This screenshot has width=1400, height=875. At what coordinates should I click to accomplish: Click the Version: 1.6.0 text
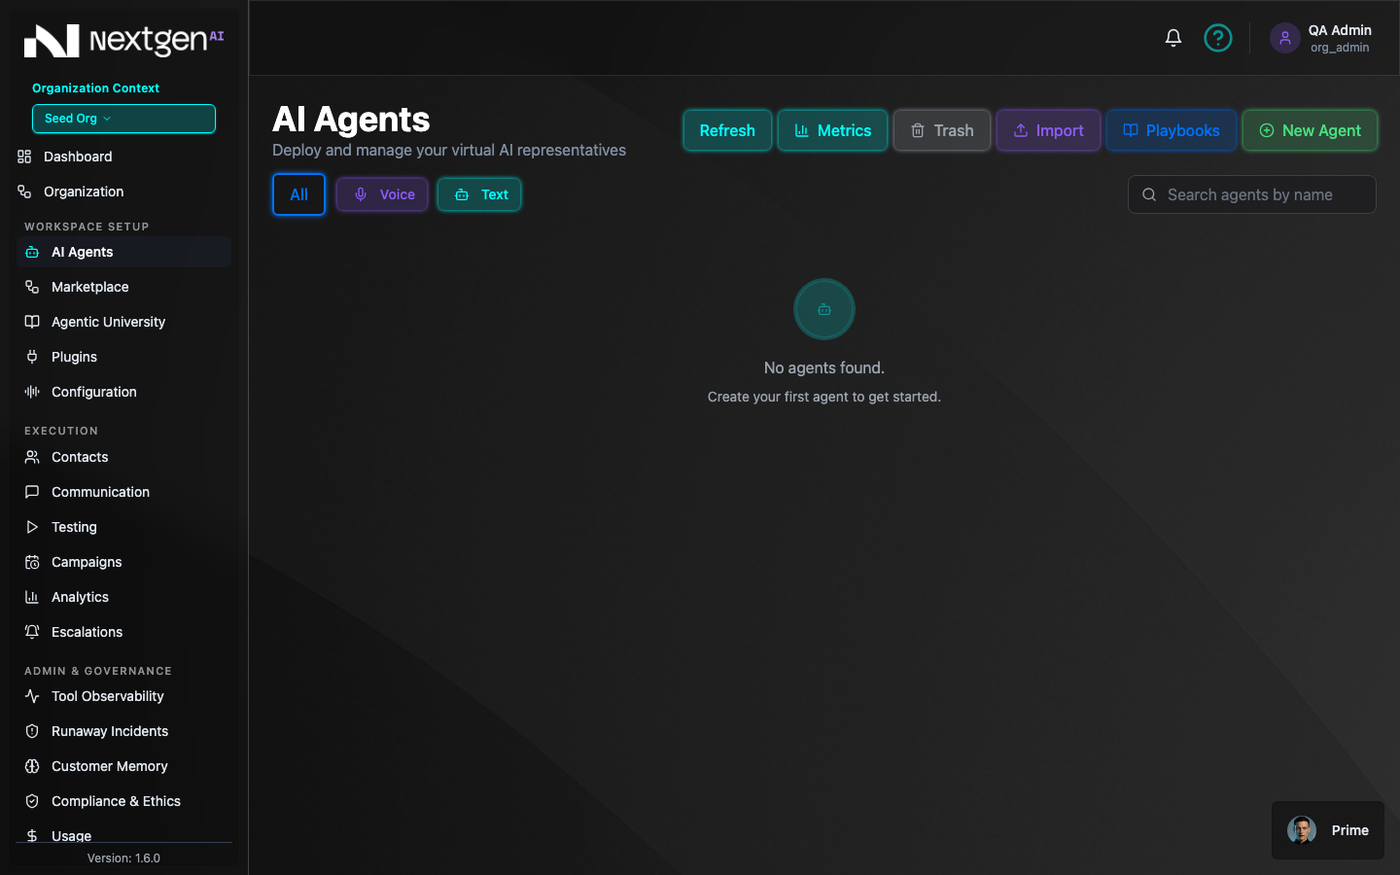pyautogui.click(x=124, y=858)
